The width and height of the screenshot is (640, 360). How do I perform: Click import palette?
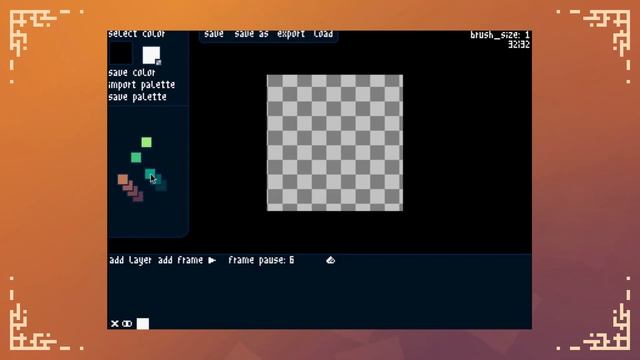click(x=142, y=85)
